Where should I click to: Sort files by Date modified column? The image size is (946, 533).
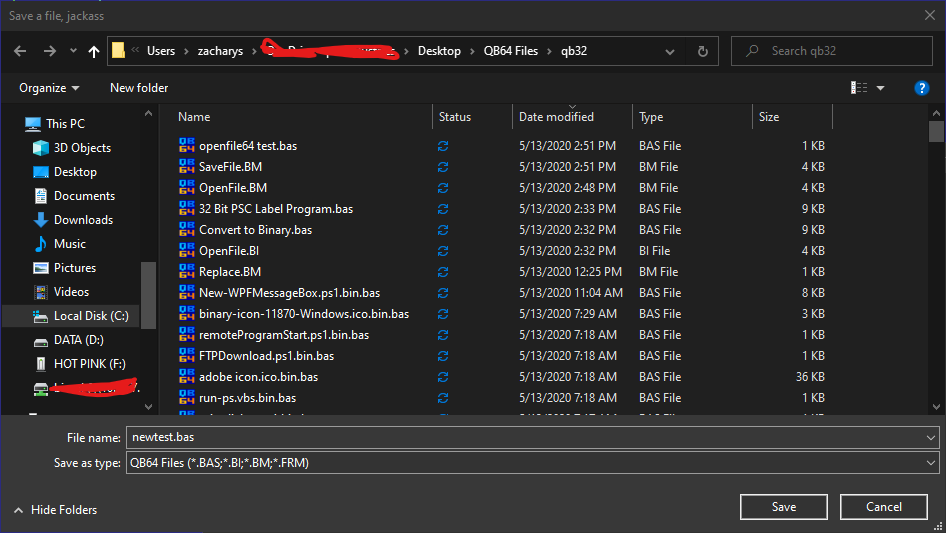(x=556, y=117)
